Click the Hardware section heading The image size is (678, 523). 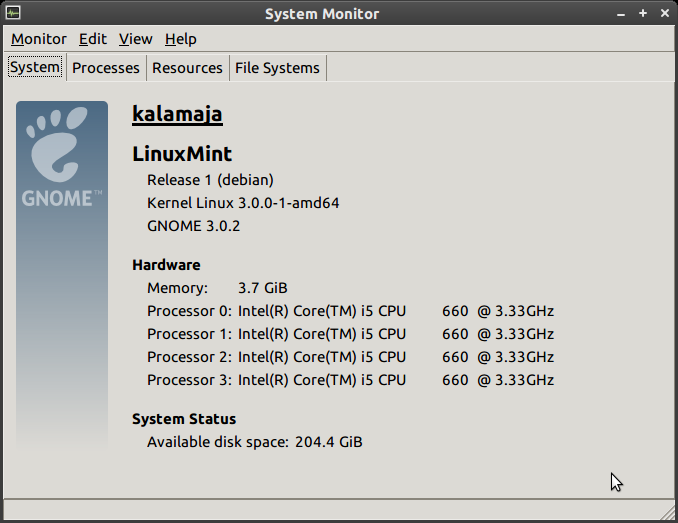click(166, 265)
